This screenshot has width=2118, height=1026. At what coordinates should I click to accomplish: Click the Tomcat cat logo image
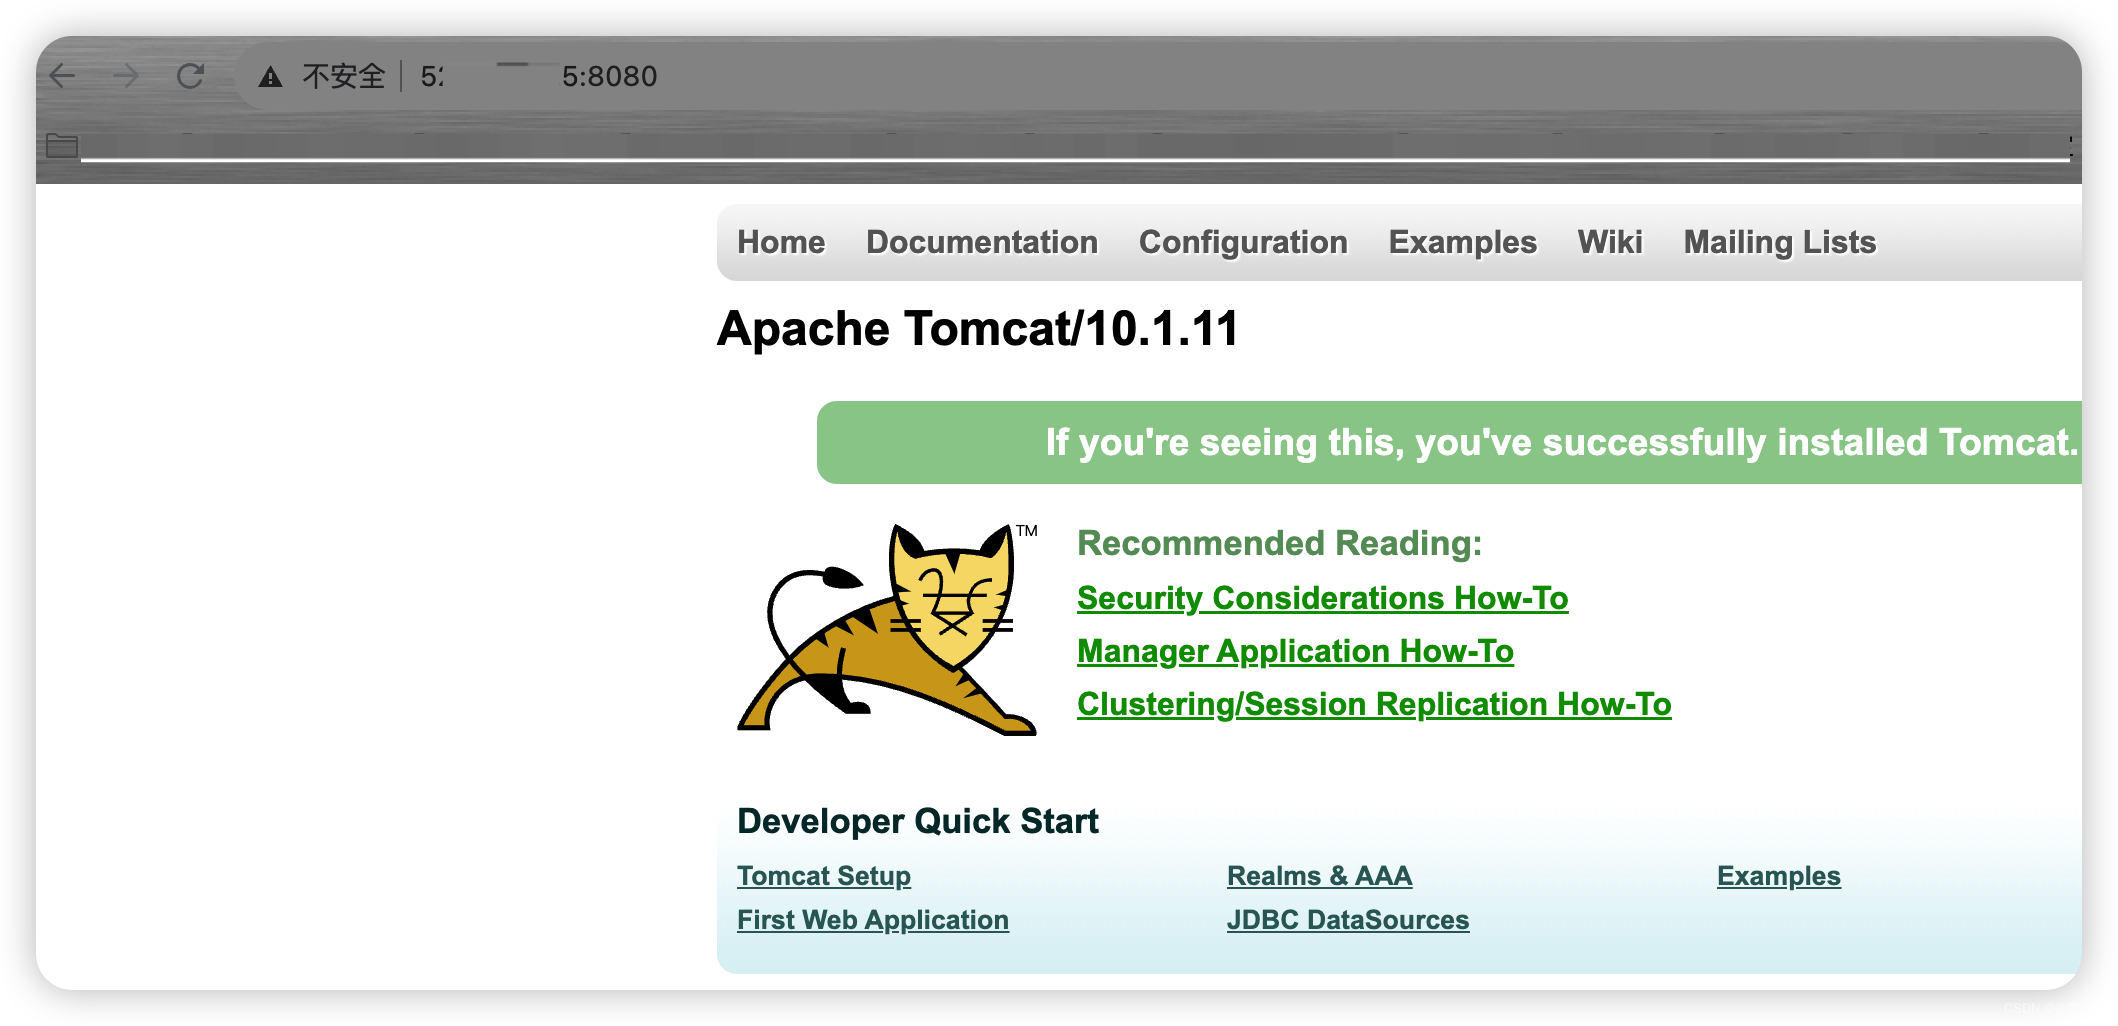888,629
